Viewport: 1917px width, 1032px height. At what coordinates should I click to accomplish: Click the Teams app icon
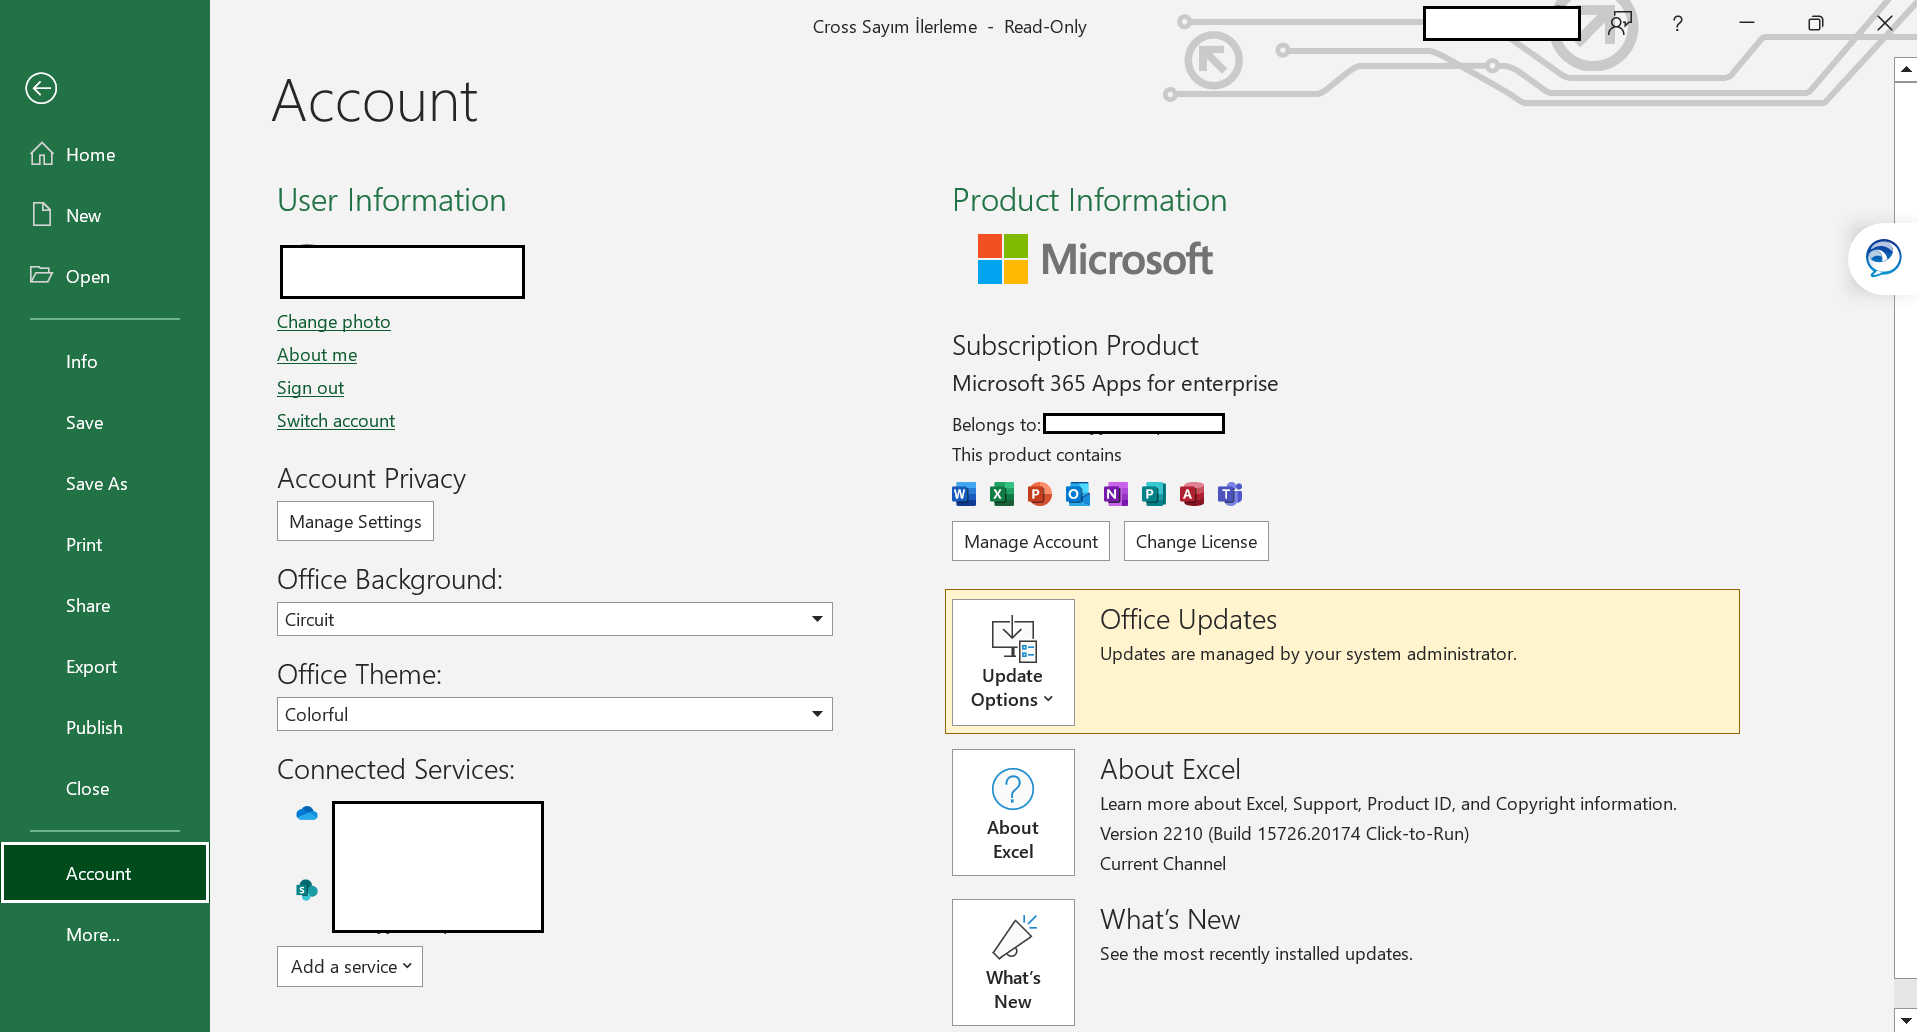click(1230, 494)
